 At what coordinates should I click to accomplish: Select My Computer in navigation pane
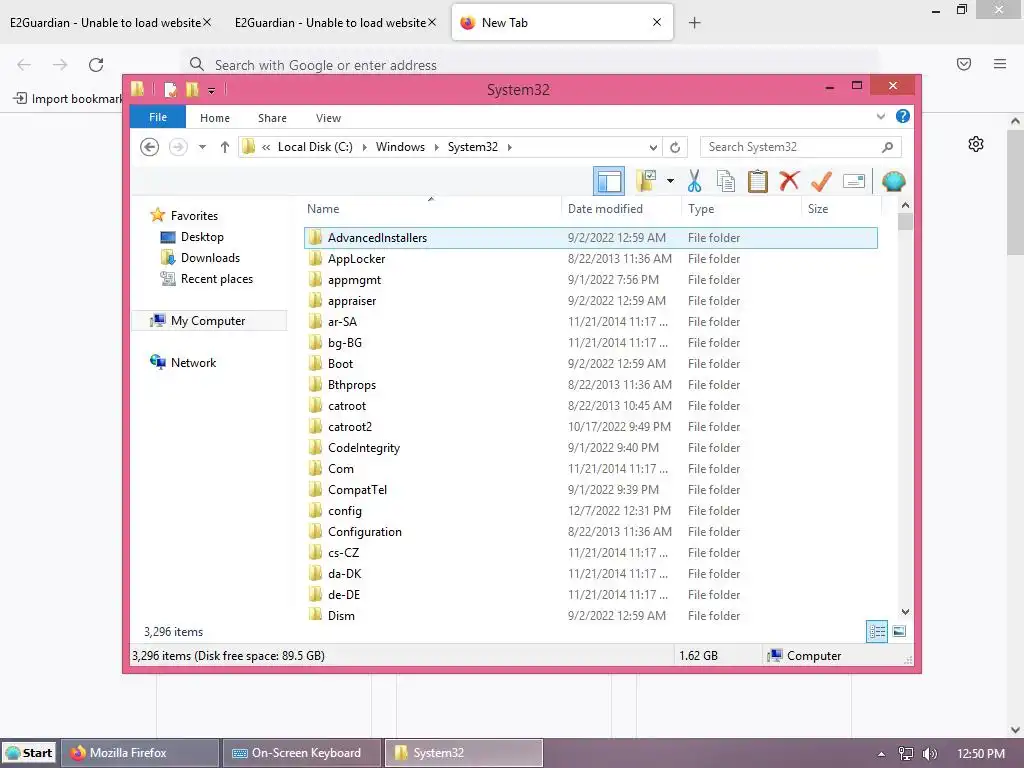208,321
